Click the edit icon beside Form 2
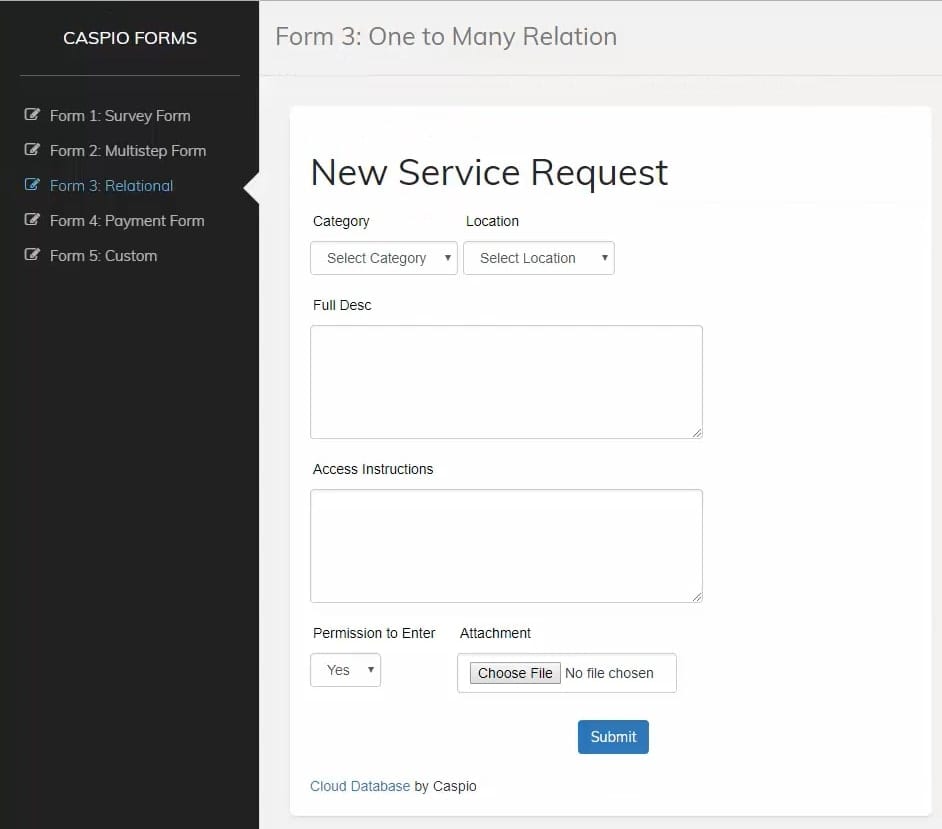 click(x=32, y=150)
